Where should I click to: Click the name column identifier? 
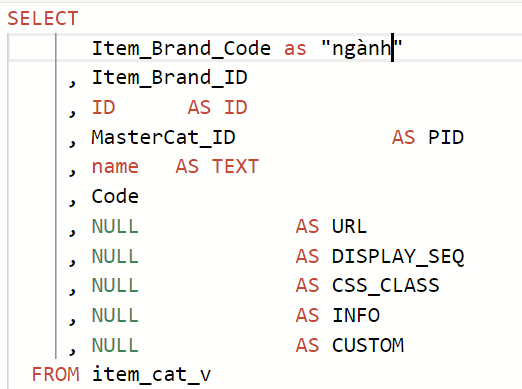tap(115, 167)
